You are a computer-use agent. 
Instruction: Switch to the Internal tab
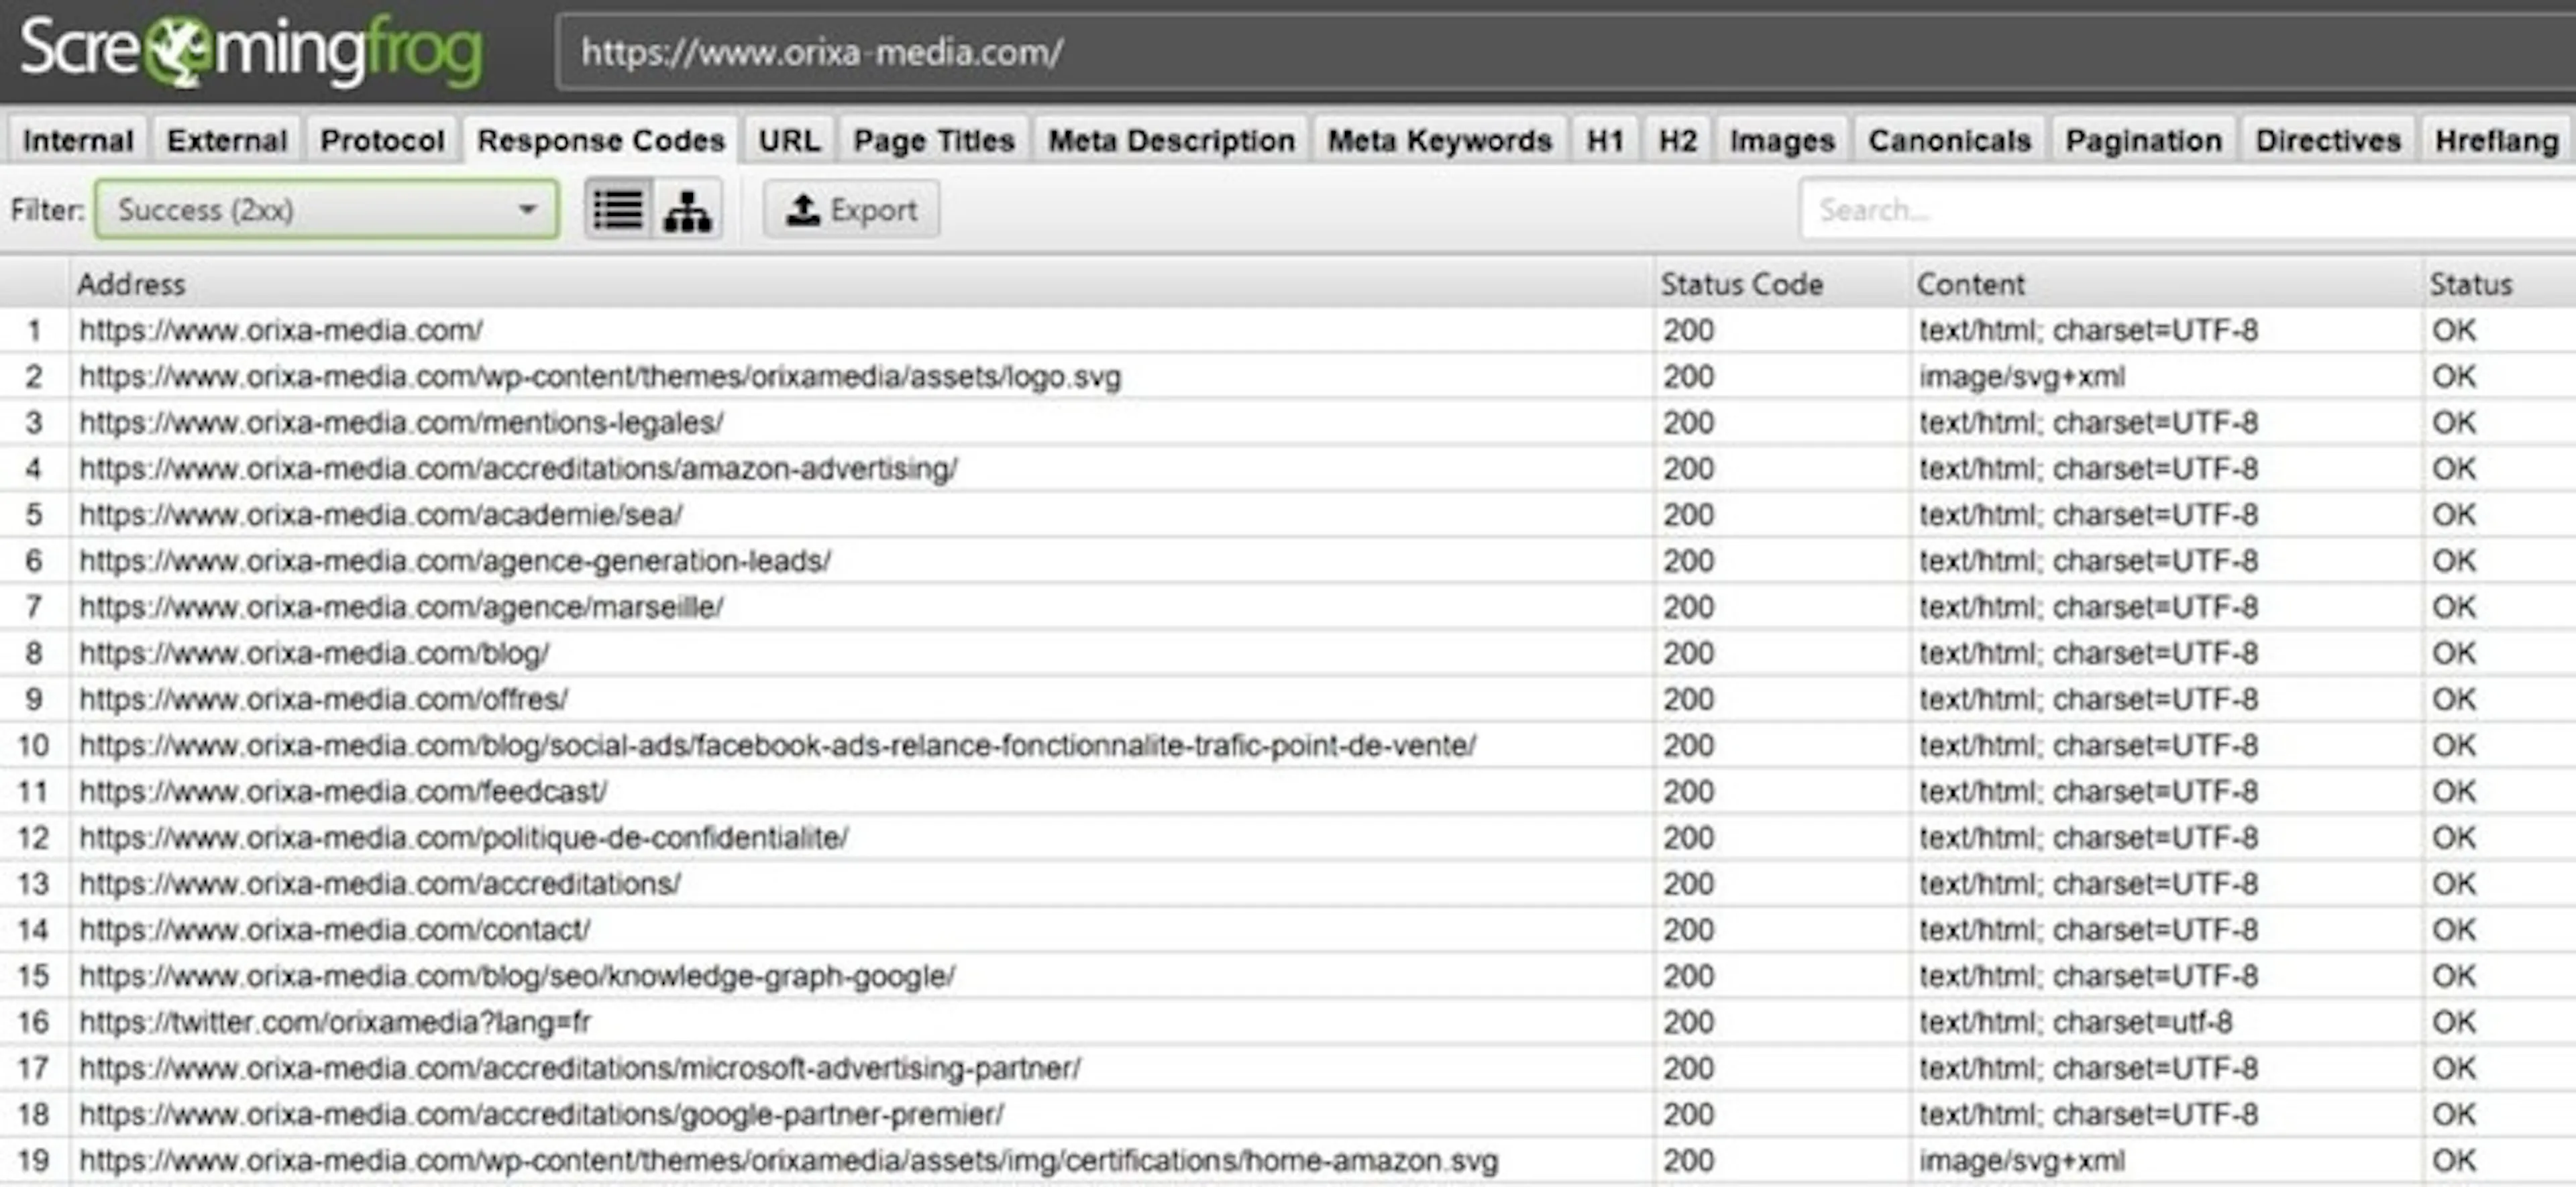(77, 140)
